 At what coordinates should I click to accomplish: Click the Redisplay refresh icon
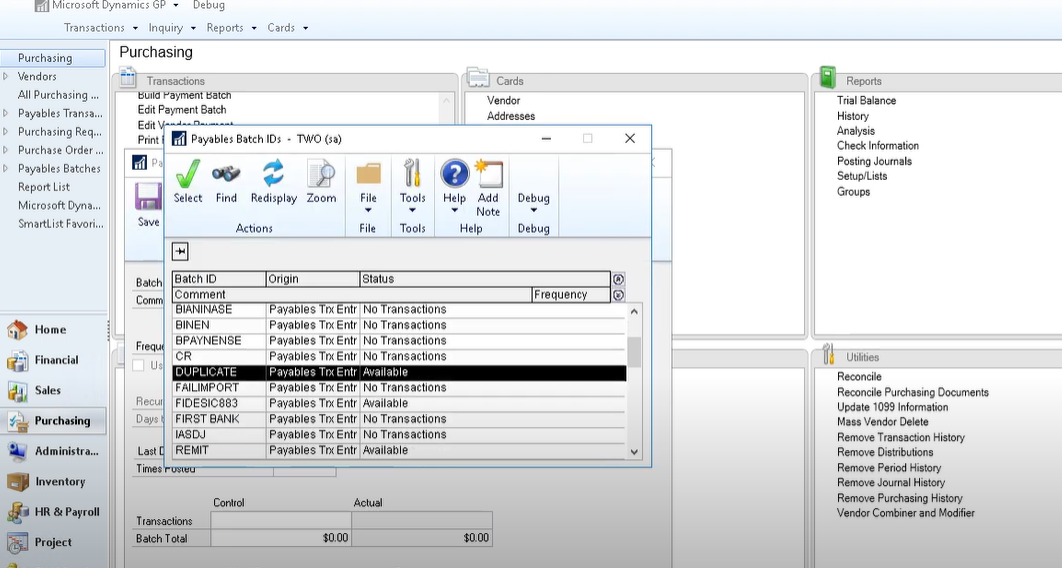(273, 174)
